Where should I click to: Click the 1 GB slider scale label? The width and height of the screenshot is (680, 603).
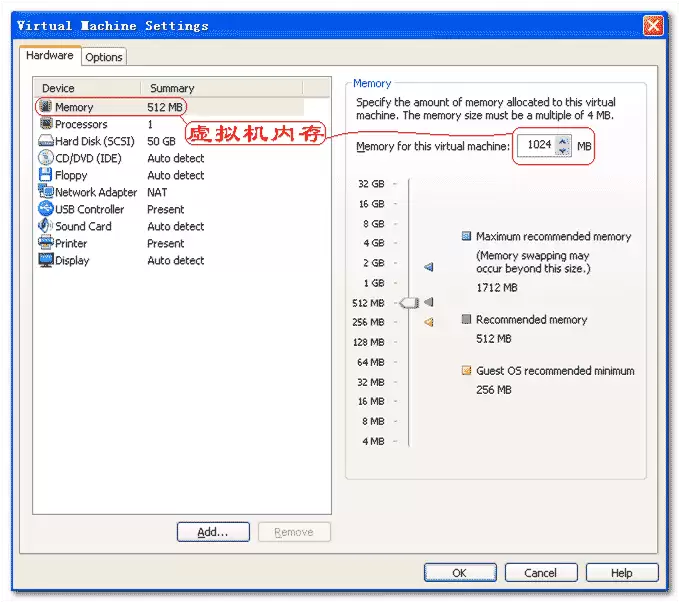click(x=374, y=283)
